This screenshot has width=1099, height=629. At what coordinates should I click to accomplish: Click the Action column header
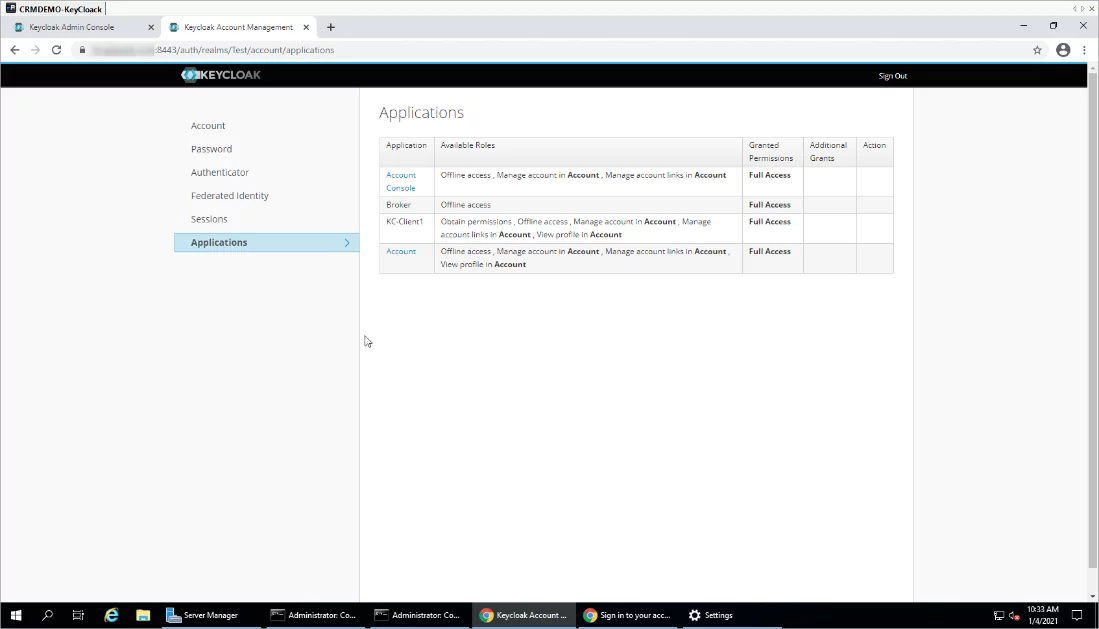tap(874, 145)
